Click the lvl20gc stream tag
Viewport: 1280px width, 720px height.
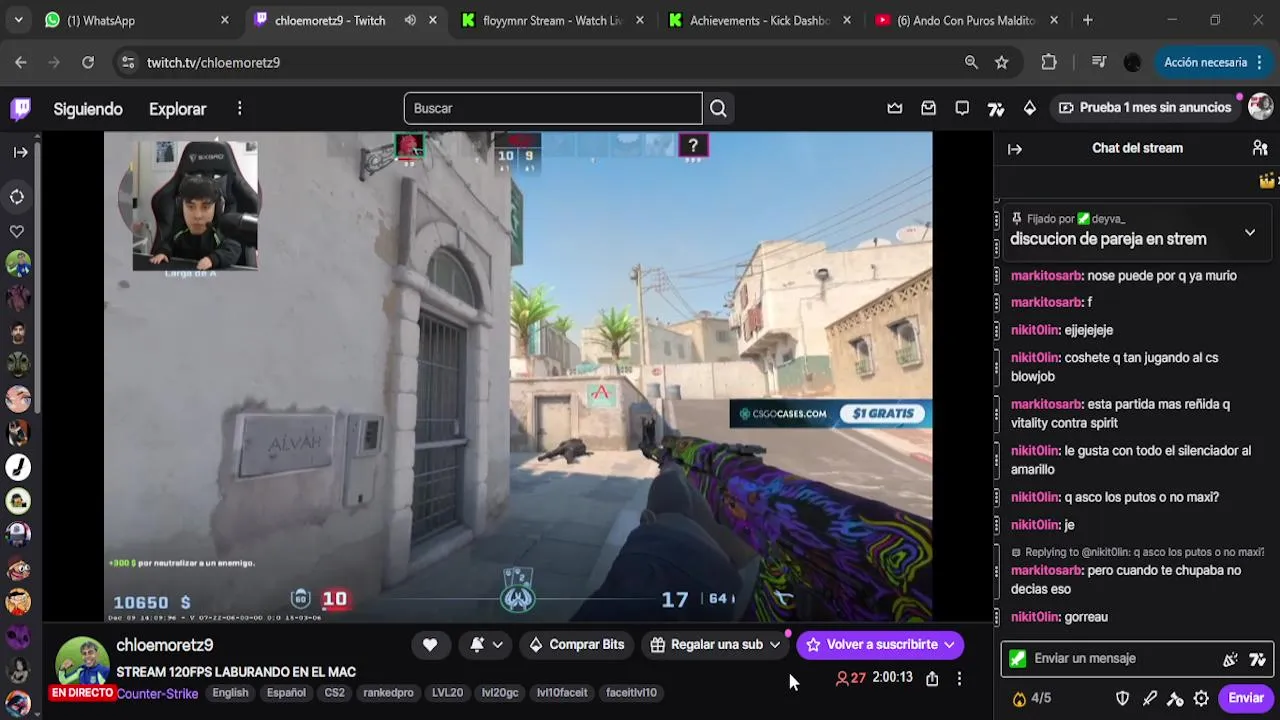click(500, 693)
